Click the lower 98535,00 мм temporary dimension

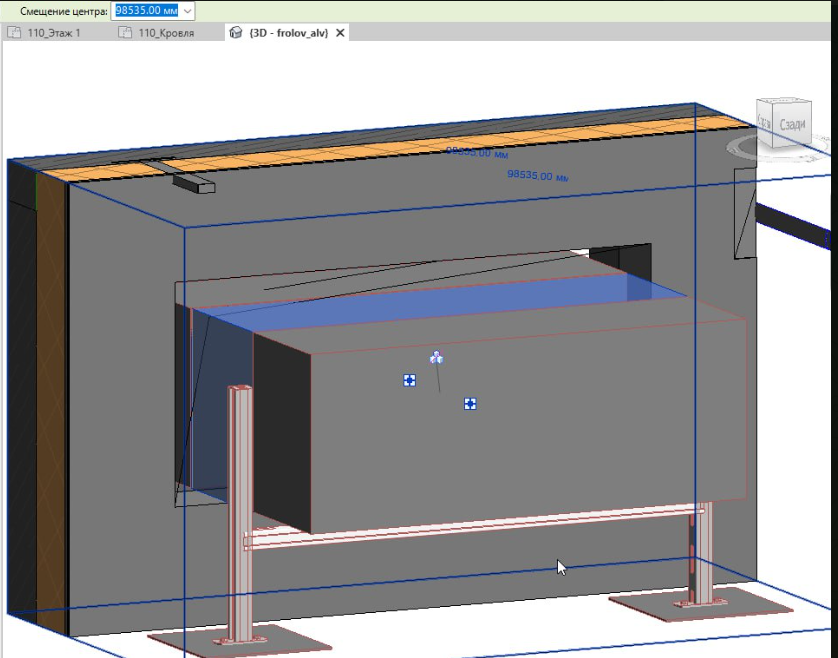coord(538,175)
